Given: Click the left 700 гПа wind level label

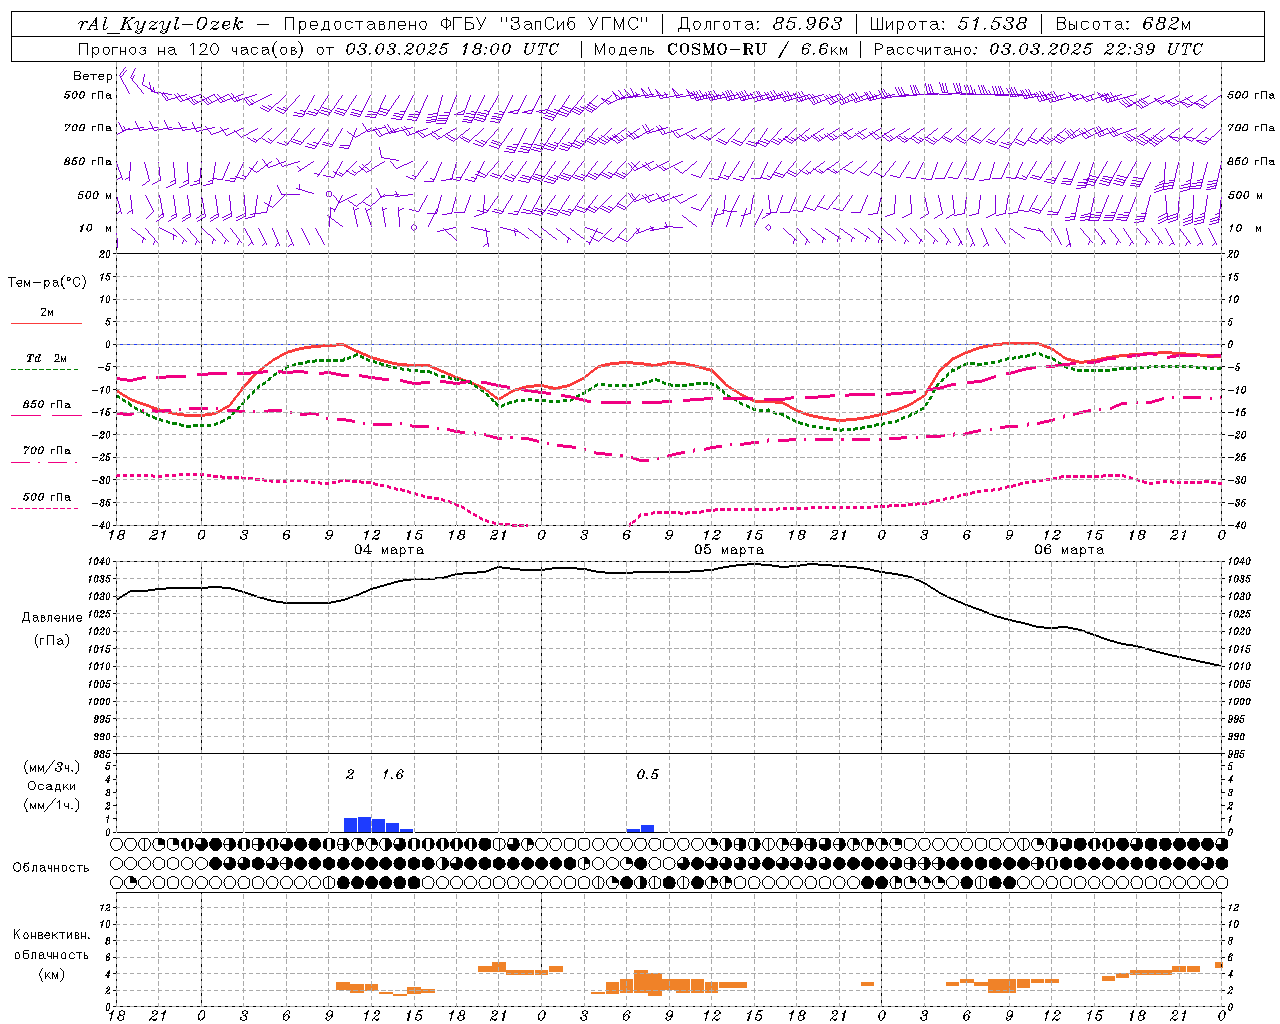Looking at the screenshot, I should click(x=88, y=128).
